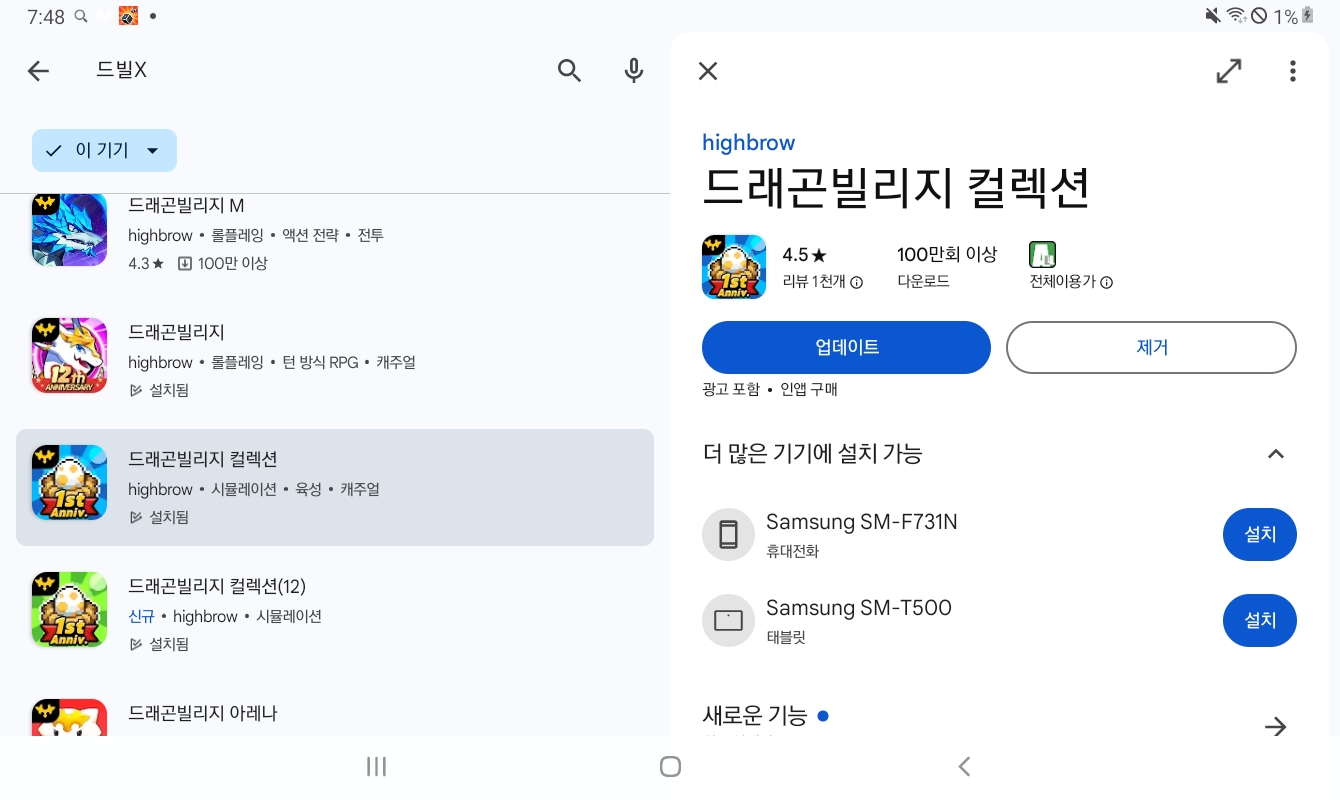Go back using the top-left arrow

[38, 70]
